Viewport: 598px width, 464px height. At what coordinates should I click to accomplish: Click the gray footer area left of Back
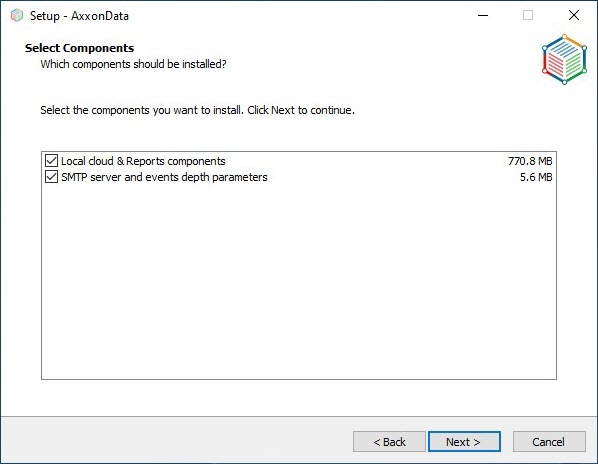point(175,440)
